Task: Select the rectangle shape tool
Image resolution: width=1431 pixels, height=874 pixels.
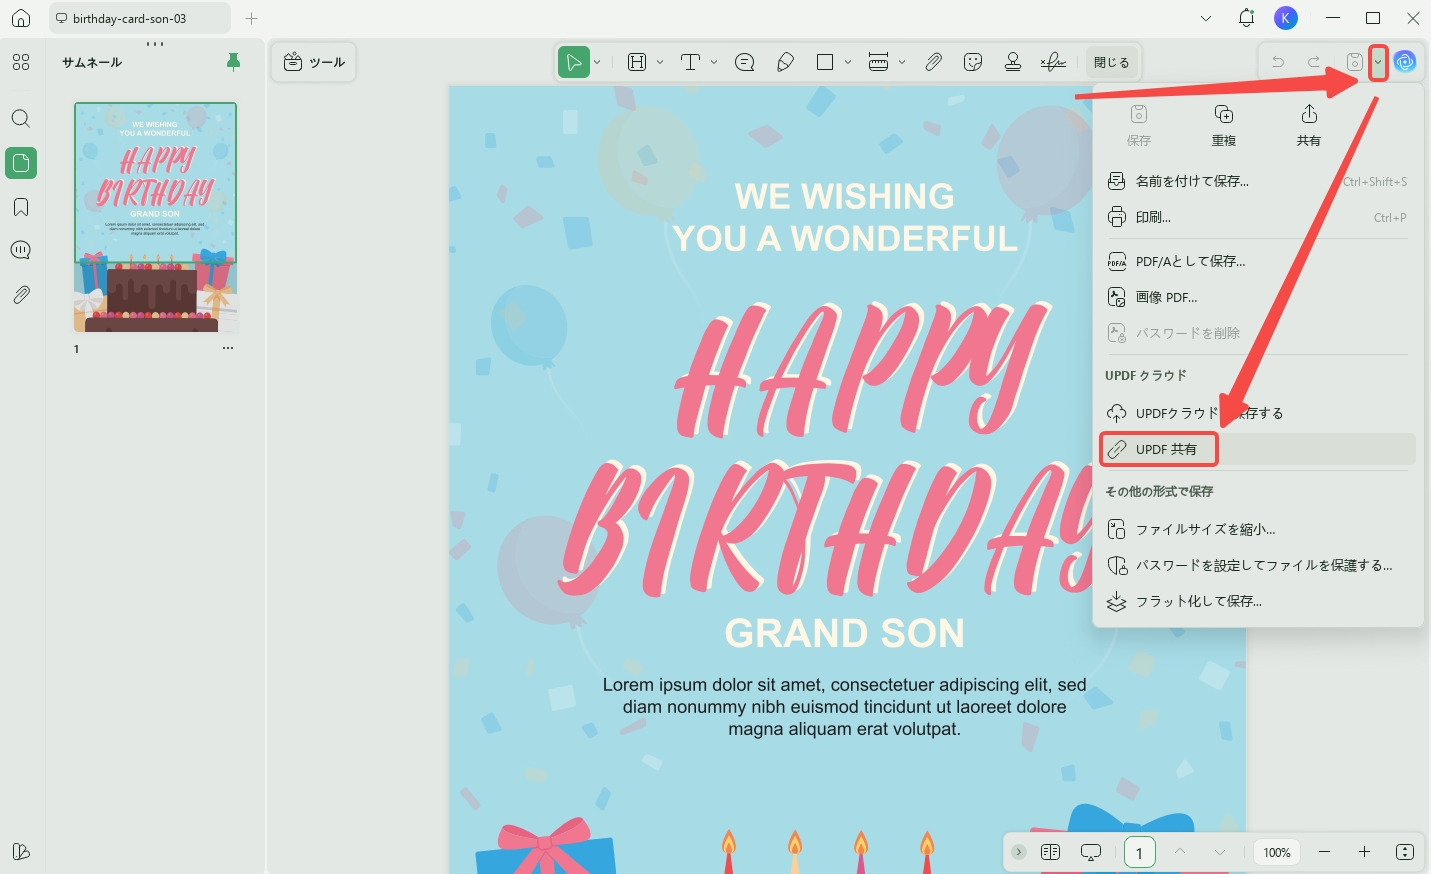Action: click(x=825, y=62)
